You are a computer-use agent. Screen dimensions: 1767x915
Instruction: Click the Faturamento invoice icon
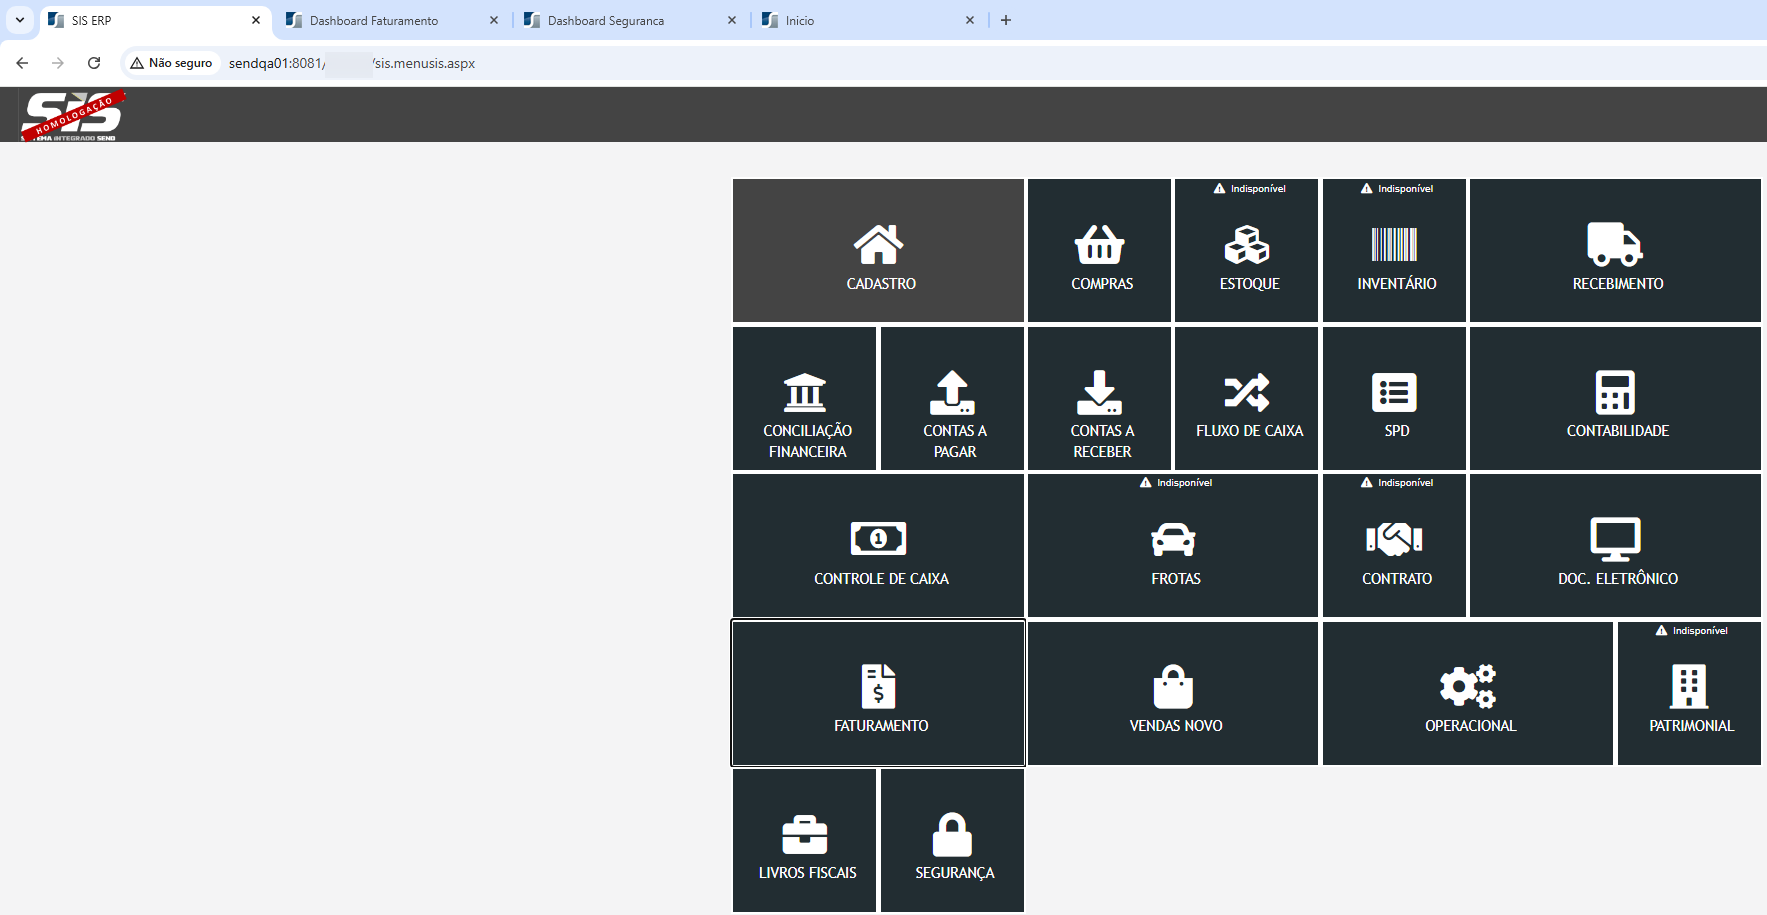[x=878, y=687]
